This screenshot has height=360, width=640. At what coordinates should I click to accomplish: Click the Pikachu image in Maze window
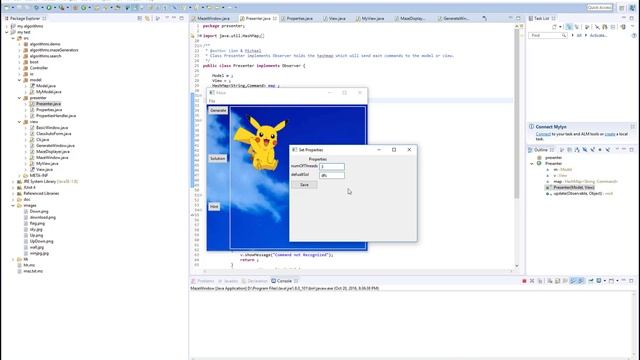[x=262, y=142]
